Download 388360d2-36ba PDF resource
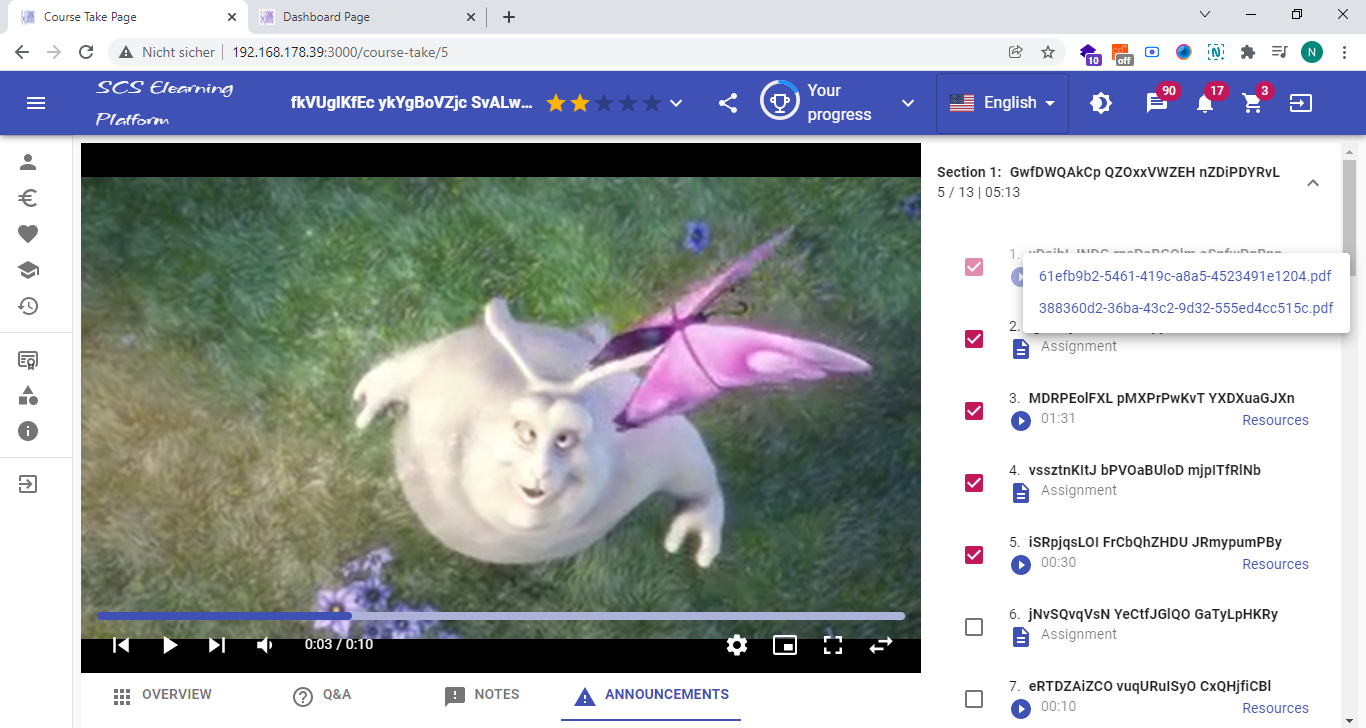Viewport: 1366px width, 728px height. (1186, 308)
